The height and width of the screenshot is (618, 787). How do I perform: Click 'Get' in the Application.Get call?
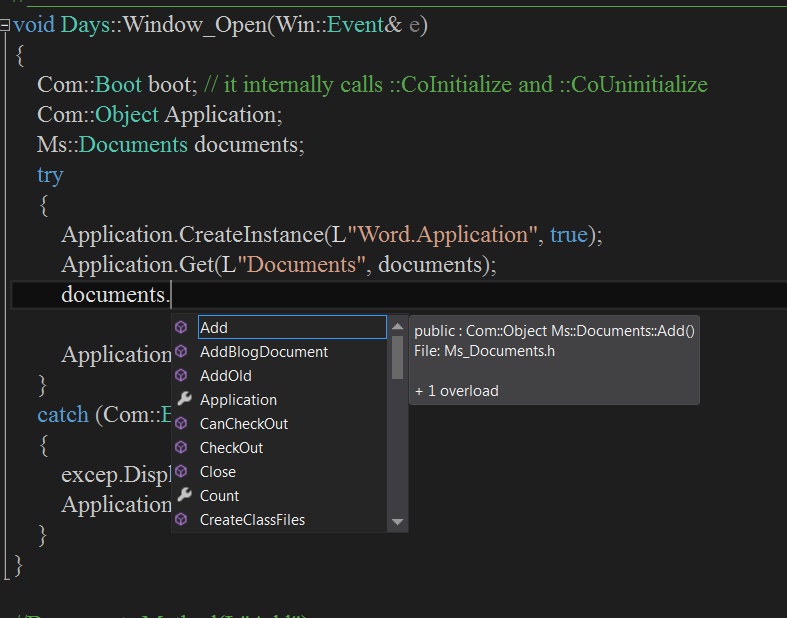pyautogui.click(x=197, y=265)
